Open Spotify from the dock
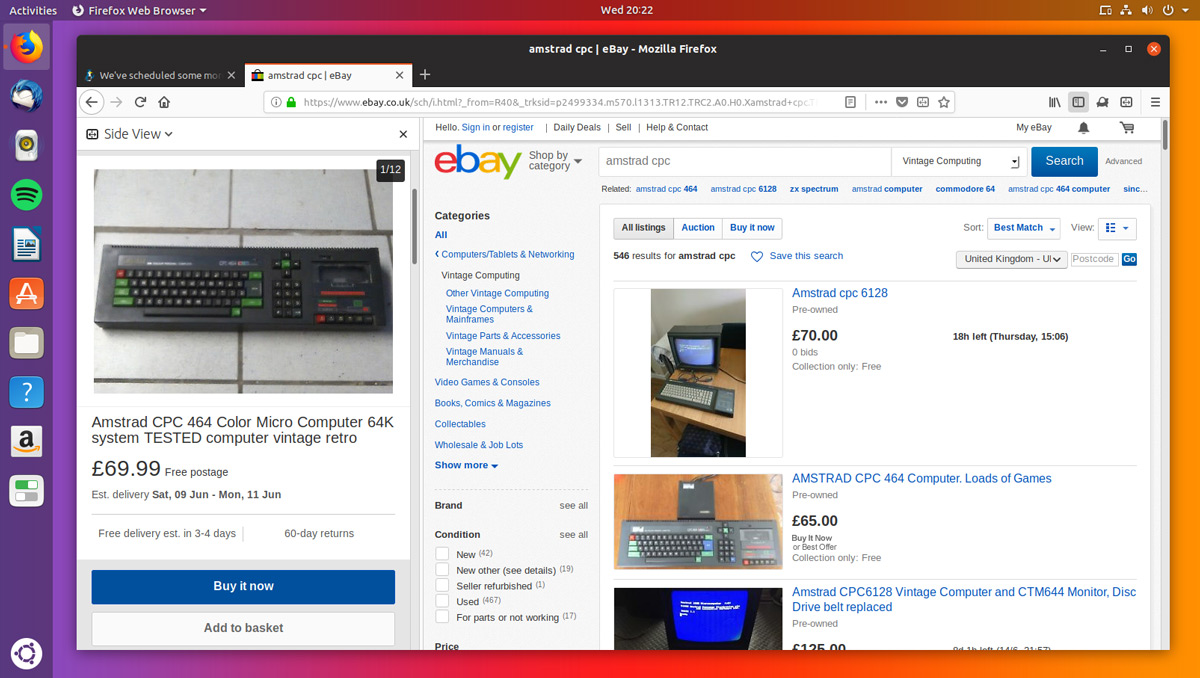This screenshot has width=1200, height=678. click(x=26, y=194)
